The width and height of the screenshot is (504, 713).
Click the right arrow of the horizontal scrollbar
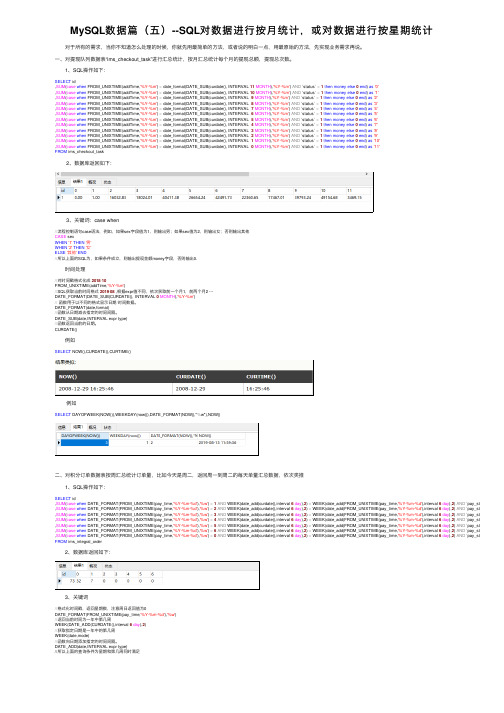pyautogui.click(x=367, y=174)
